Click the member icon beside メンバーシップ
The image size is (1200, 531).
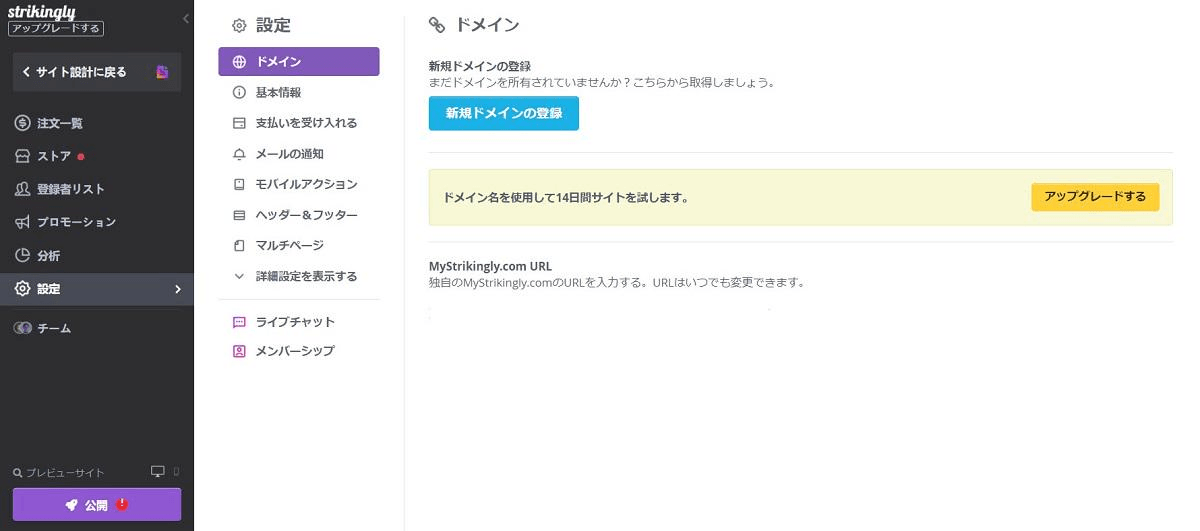[x=239, y=351]
